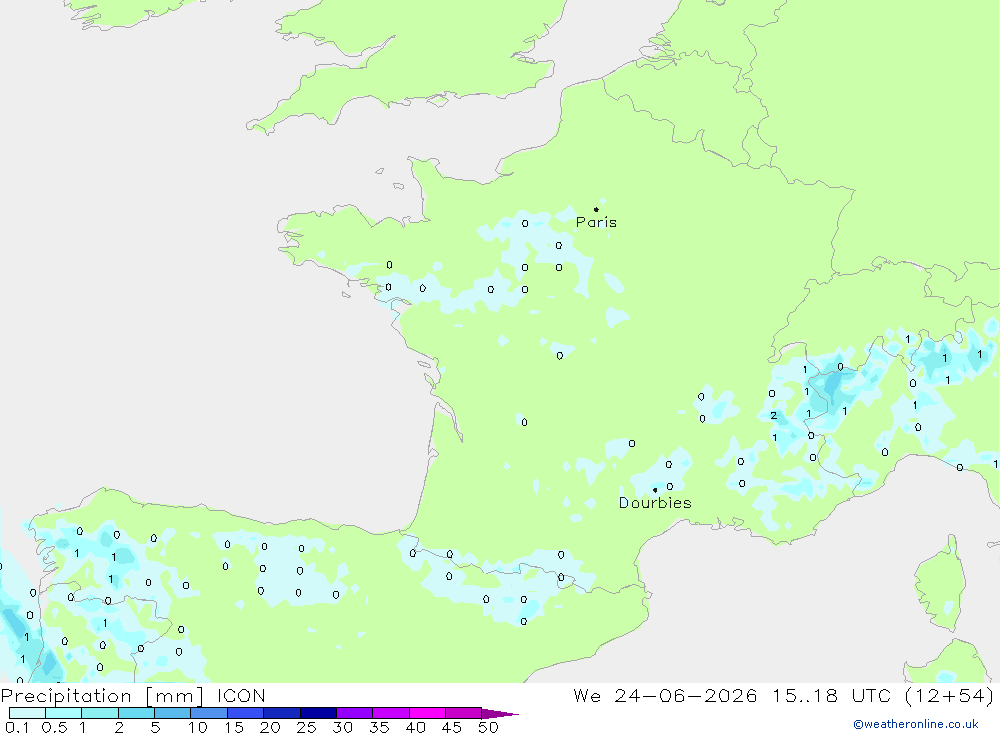
Task: Pick the 2–5 mm legend swatch
Action: 136,713
